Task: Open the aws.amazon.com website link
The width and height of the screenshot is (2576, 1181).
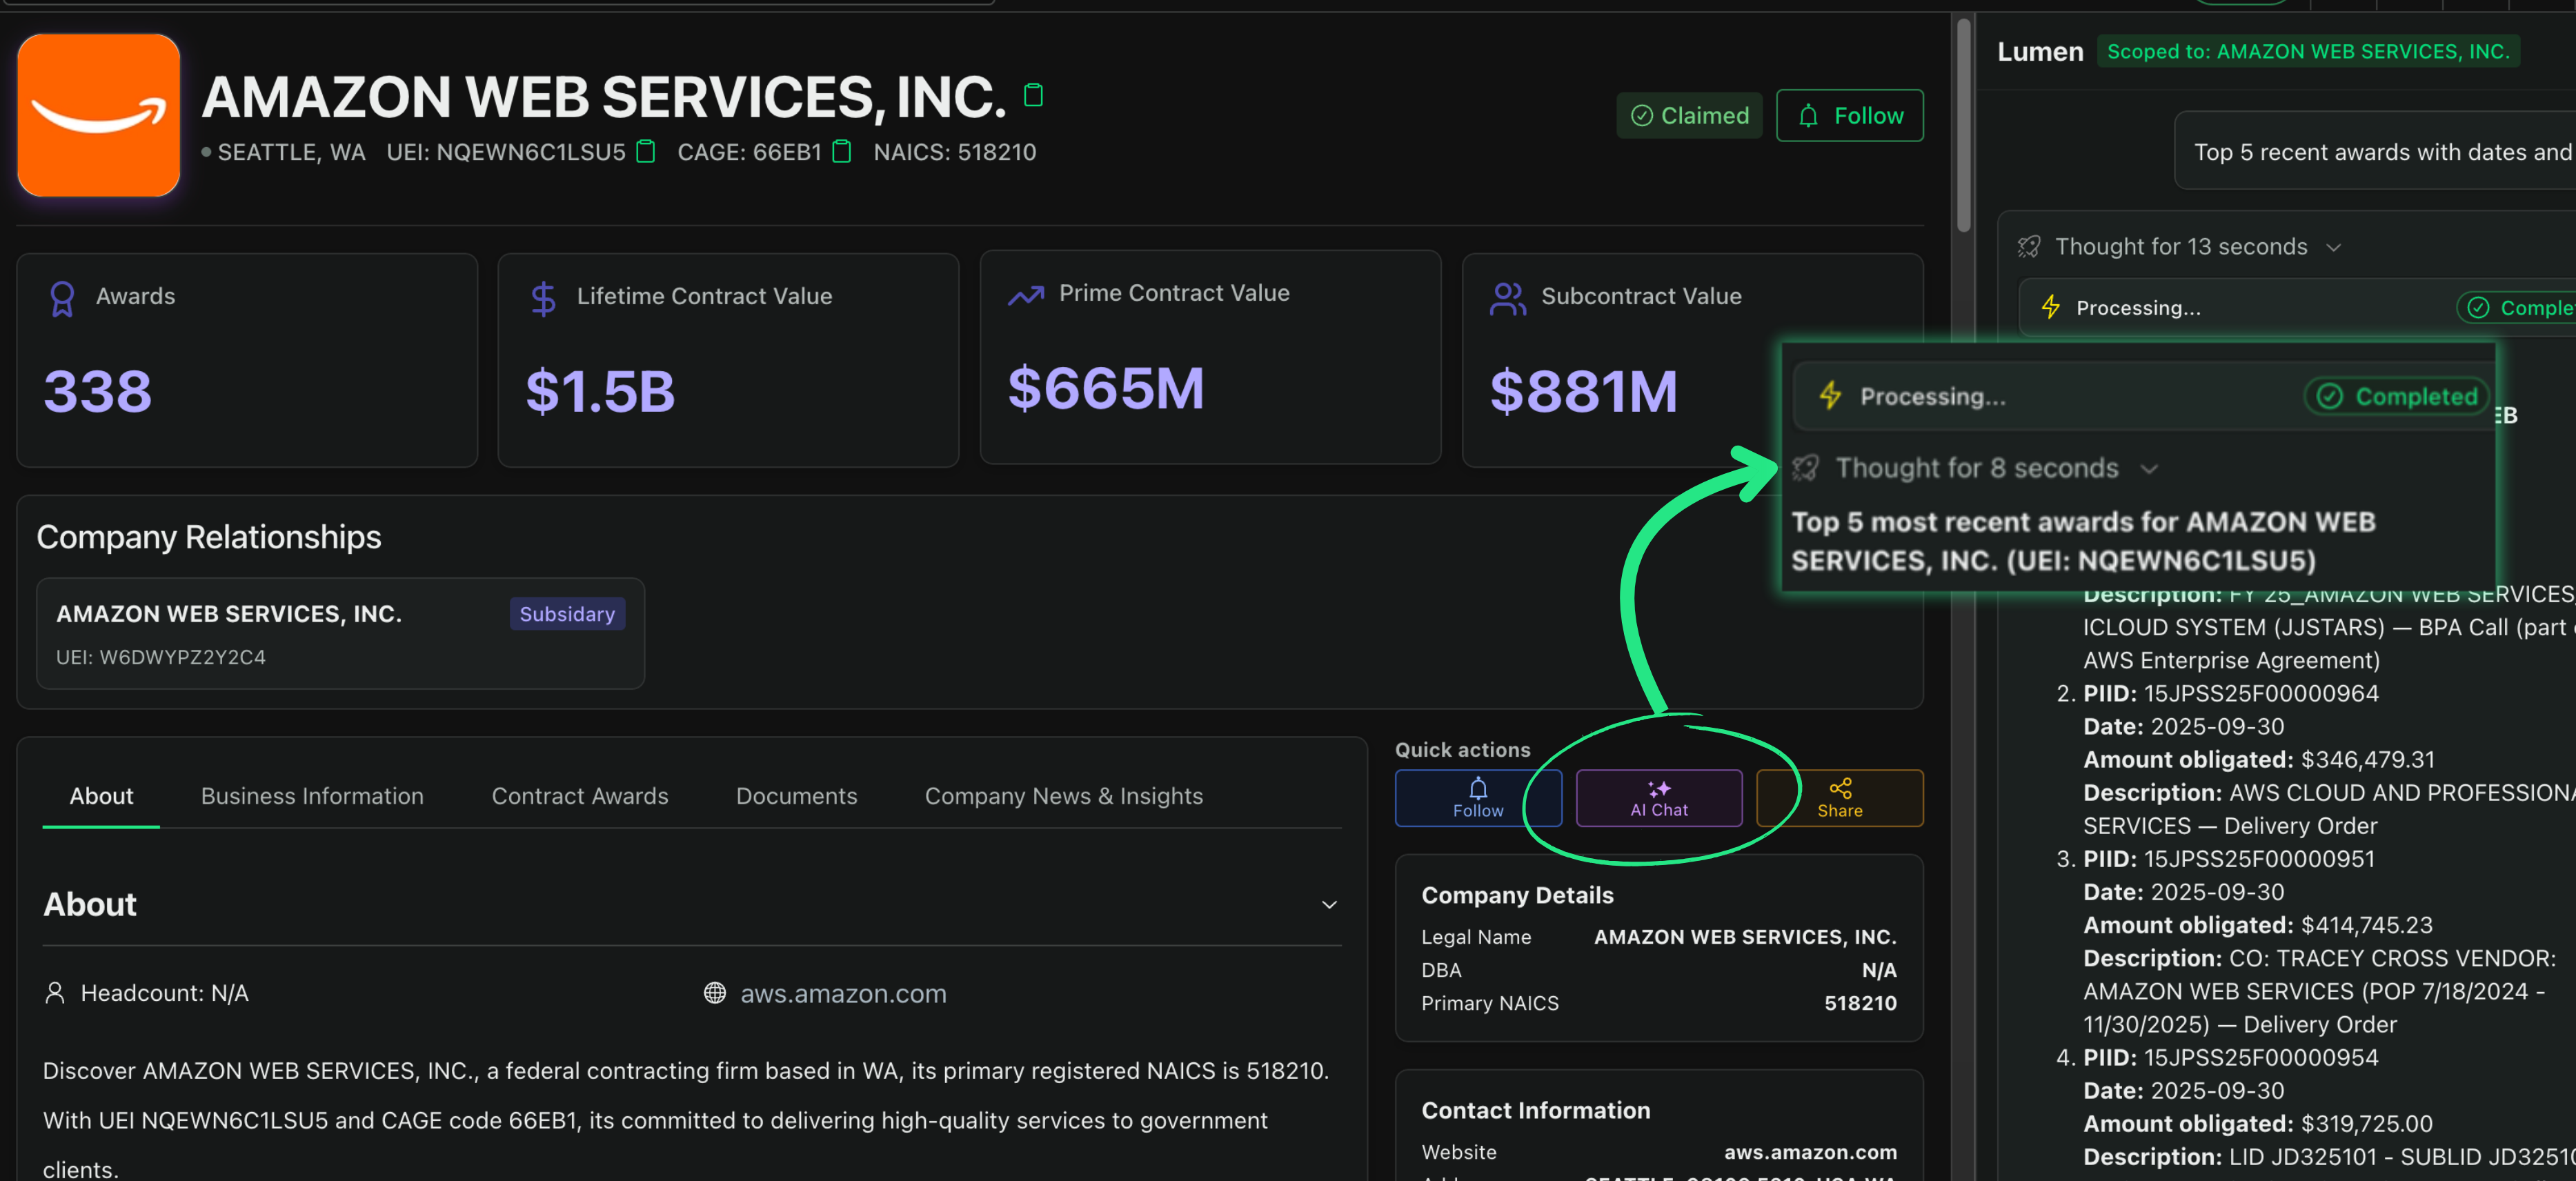Action: click(x=843, y=993)
